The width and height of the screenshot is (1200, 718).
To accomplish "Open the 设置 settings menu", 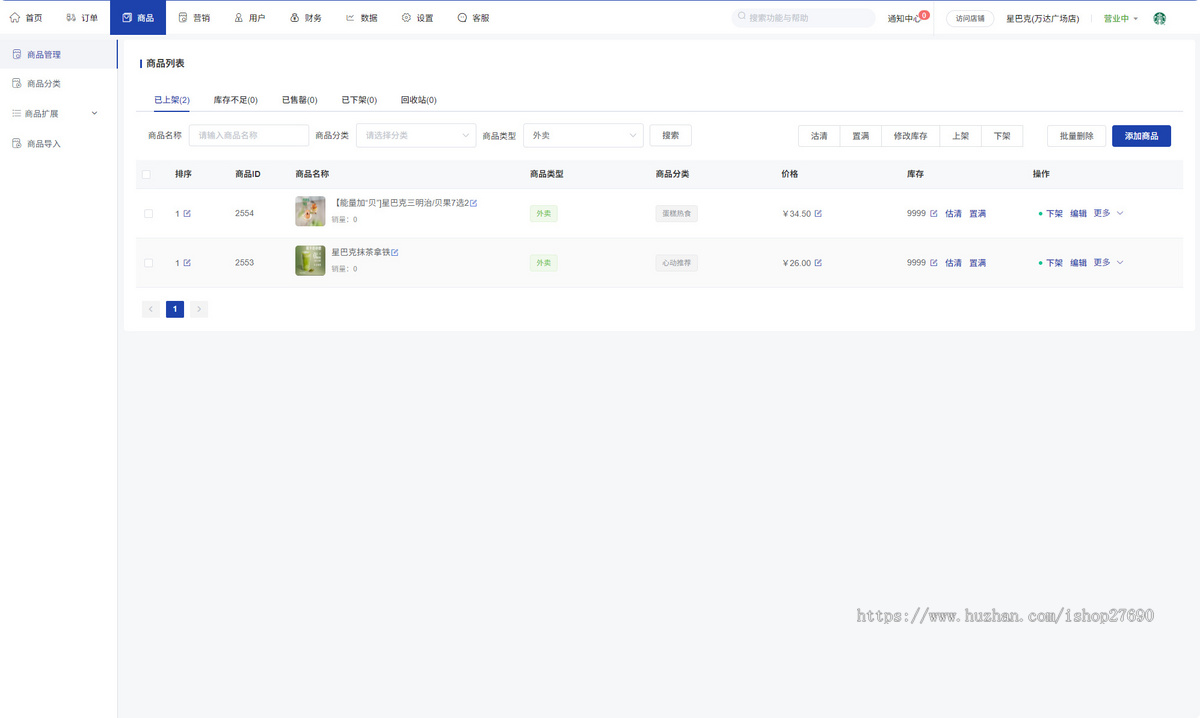I will (x=418, y=18).
